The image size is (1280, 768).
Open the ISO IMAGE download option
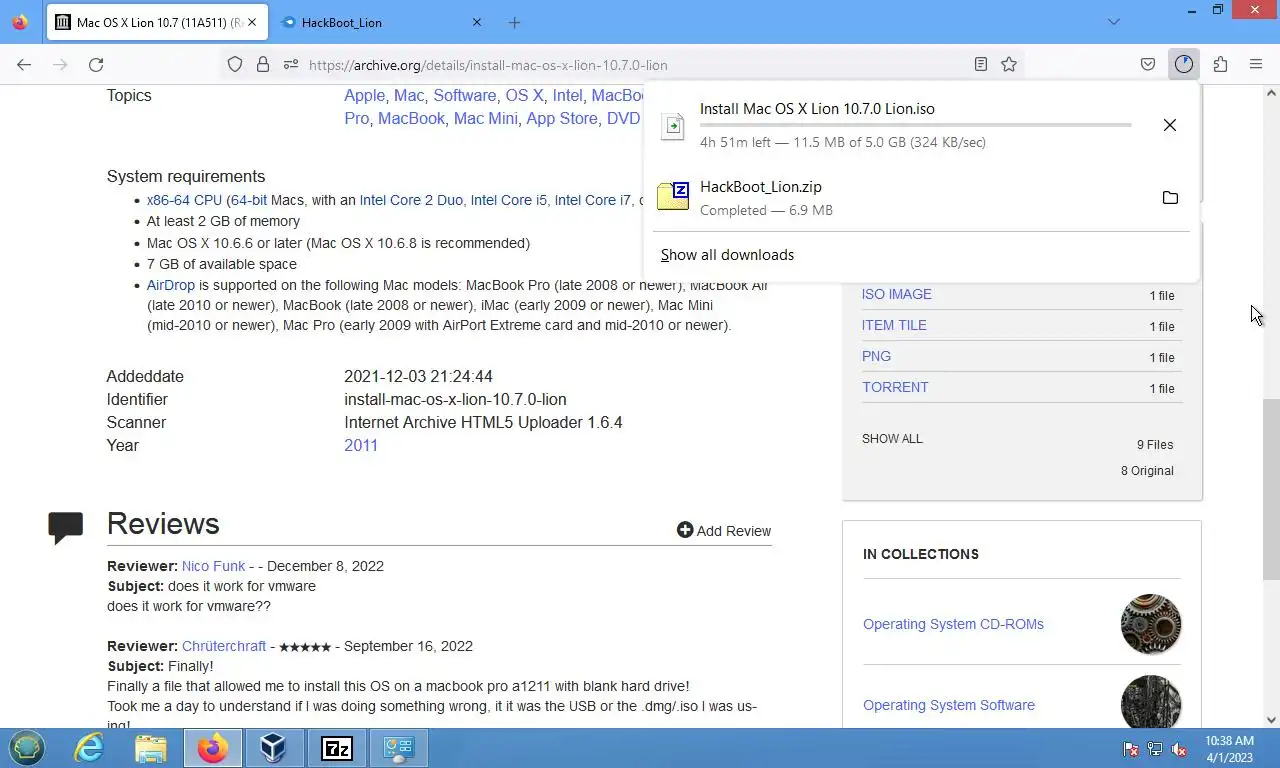pyautogui.click(x=896, y=294)
